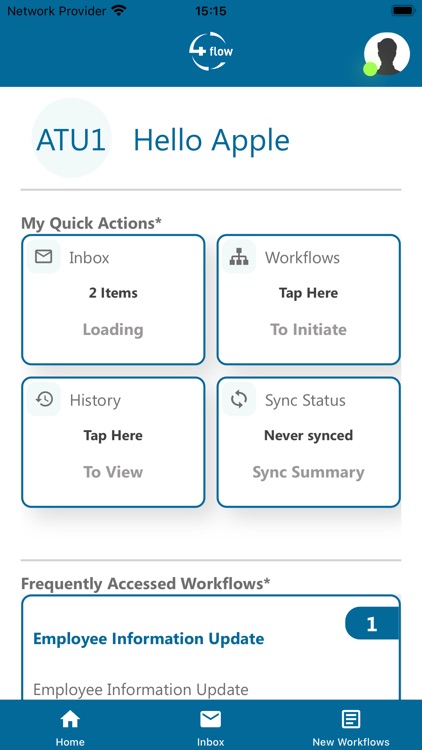Tap the Inbox envelope icon in bottom bar
The width and height of the screenshot is (422, 750).
pyautogui.click(x=211, y=719)
